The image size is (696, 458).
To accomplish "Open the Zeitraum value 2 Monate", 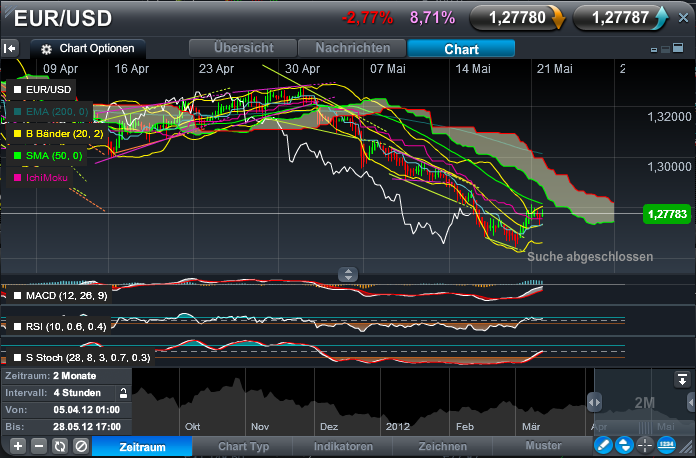I will tap(74, 376).
